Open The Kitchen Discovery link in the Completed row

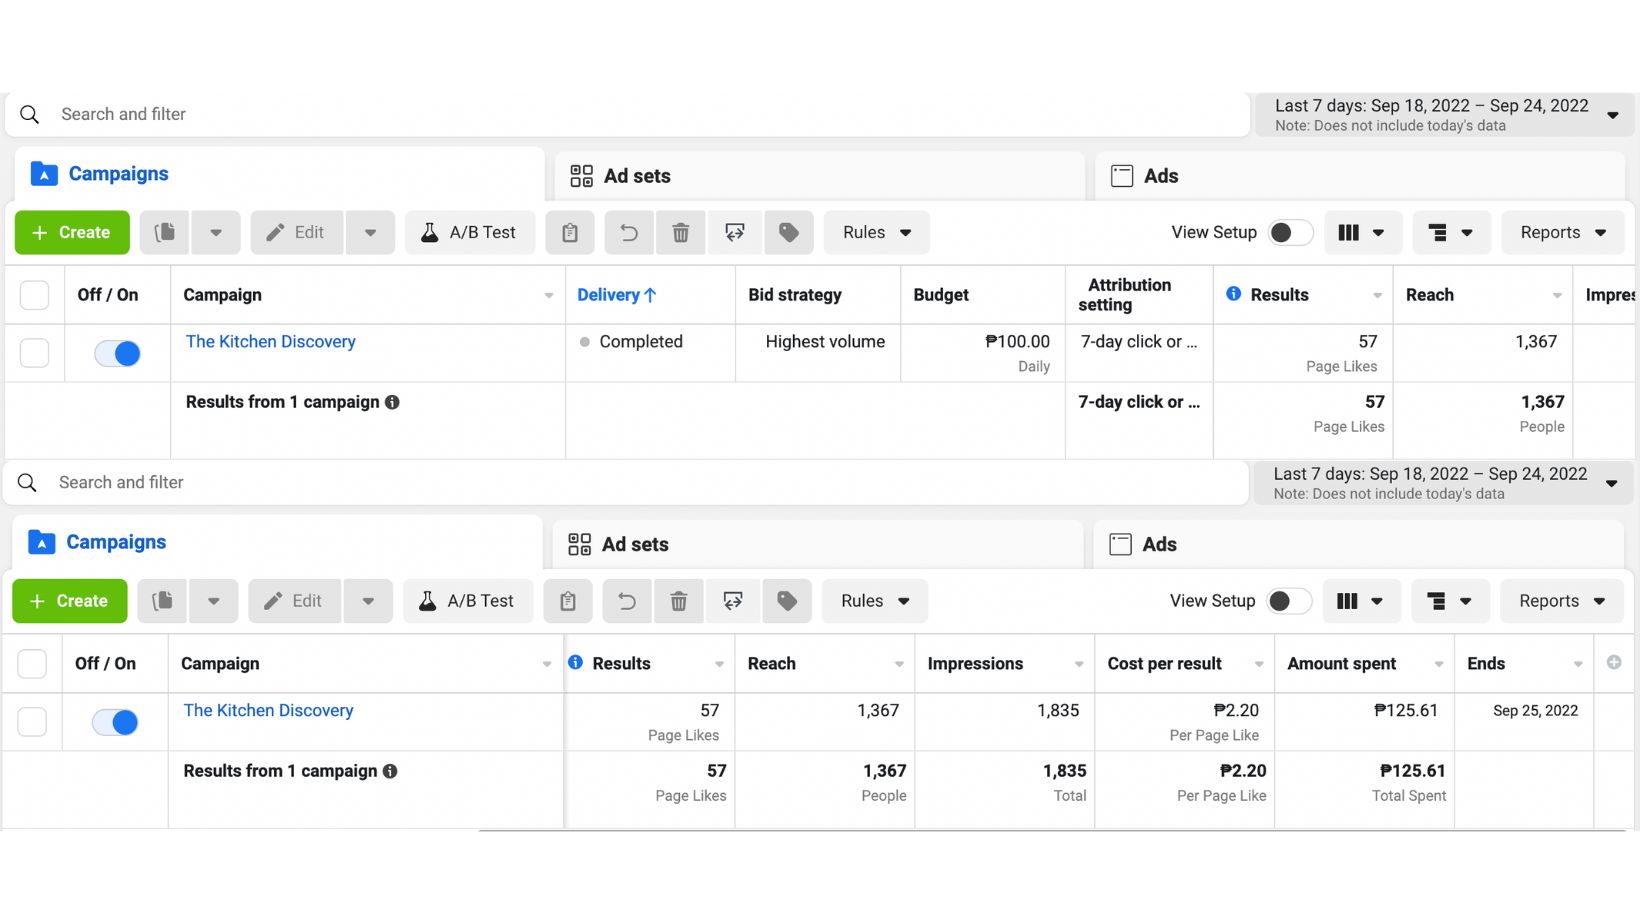[271, 341]
